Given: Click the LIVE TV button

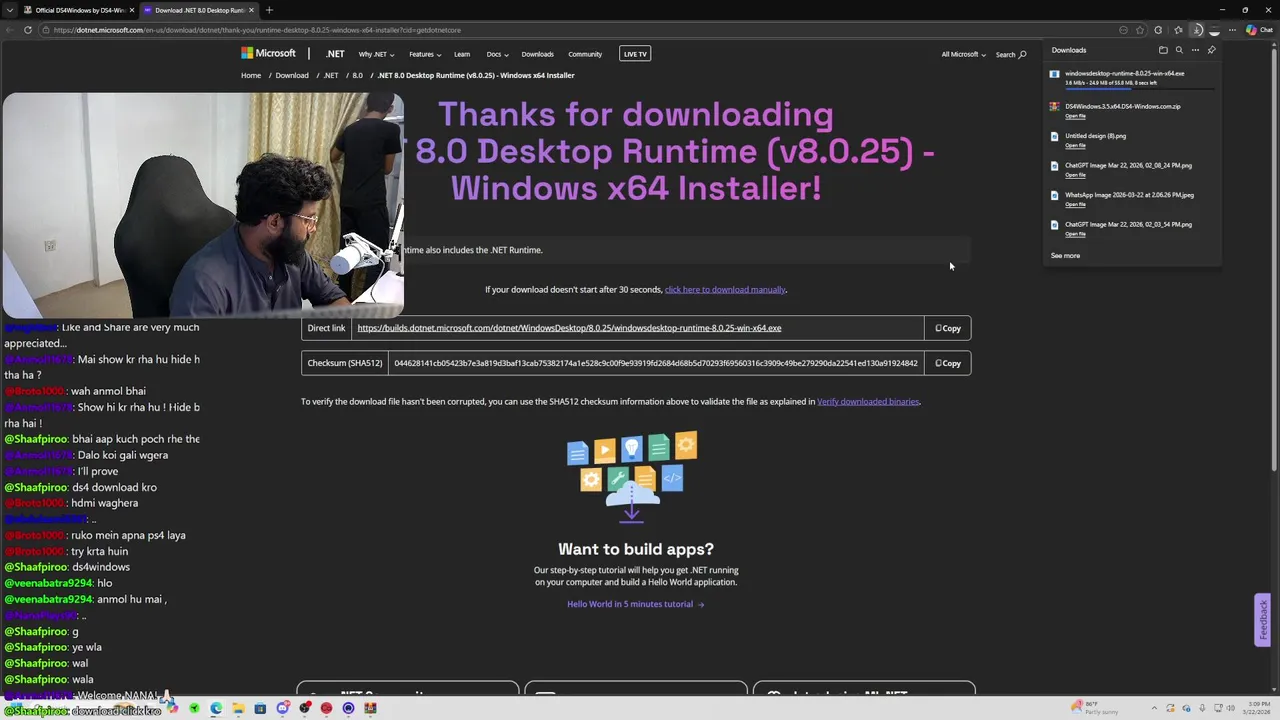Looking at the screenshot, I should [x=635, y=54].
